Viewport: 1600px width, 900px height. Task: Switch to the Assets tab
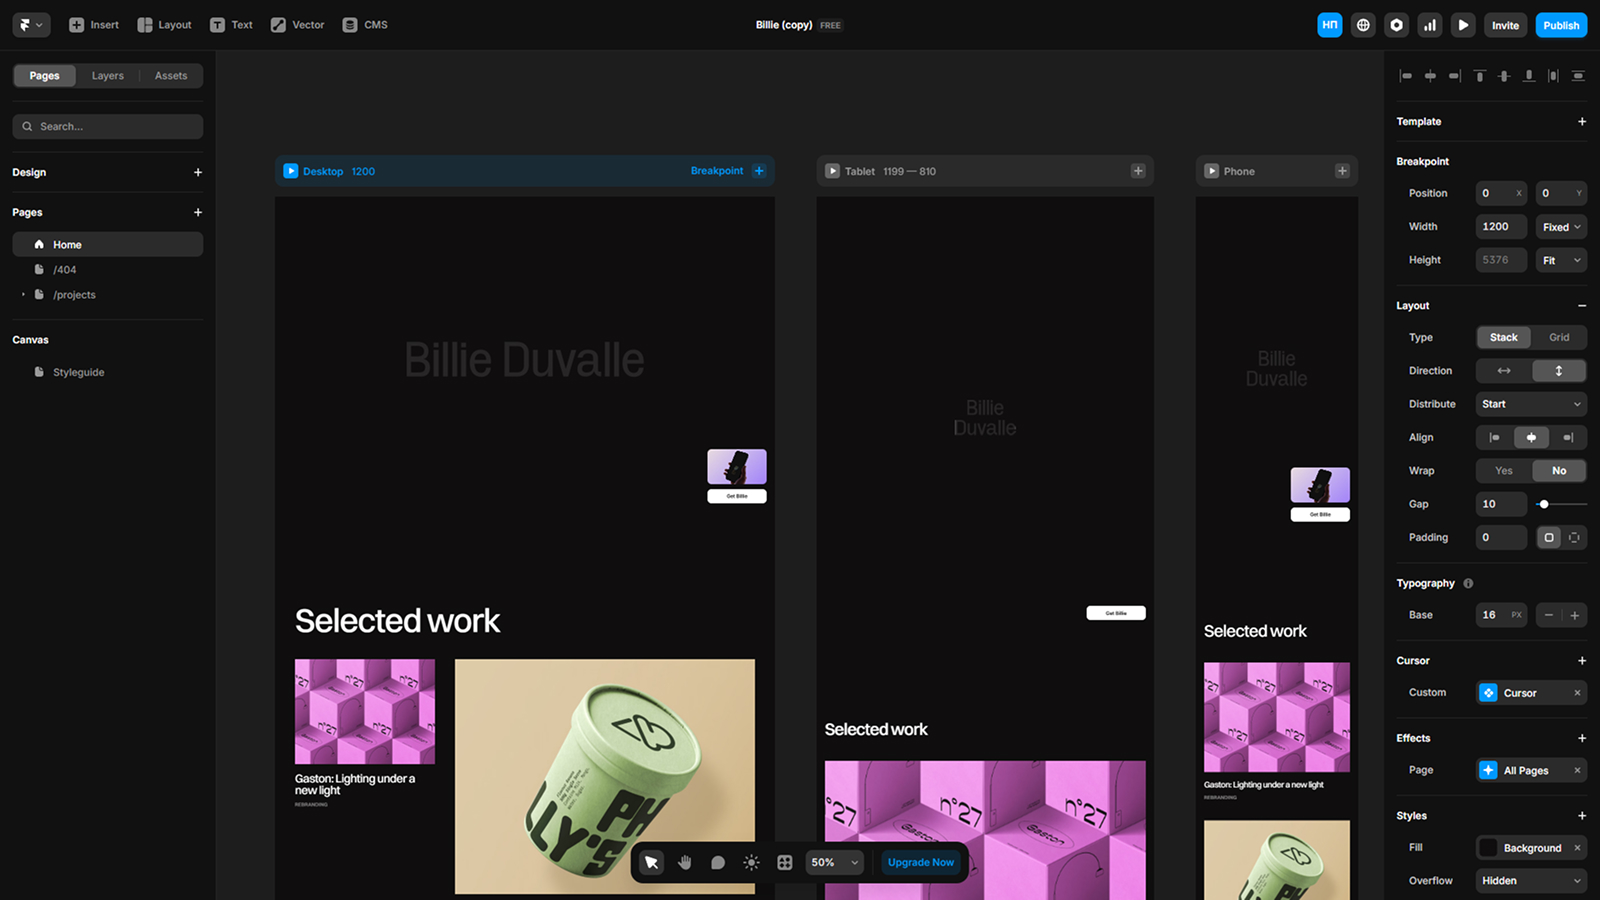click(170, 75)
